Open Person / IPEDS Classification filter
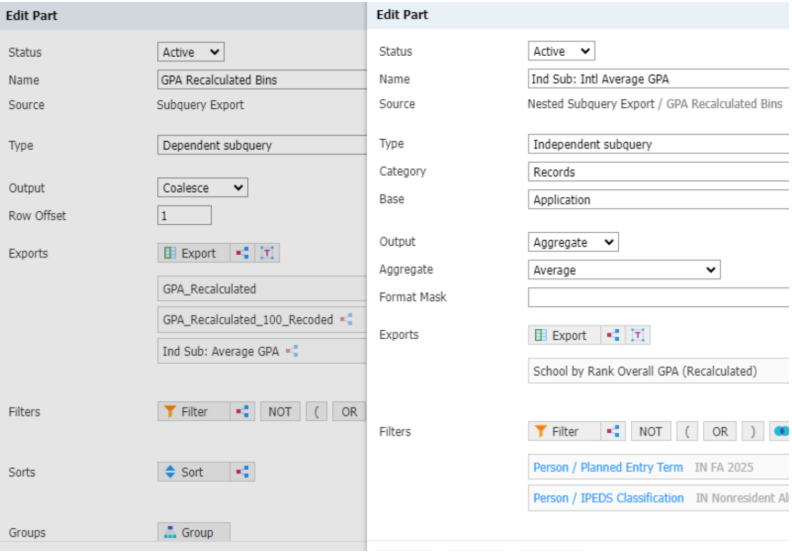Screen dimensions: 792x554 tap(608, 498)
